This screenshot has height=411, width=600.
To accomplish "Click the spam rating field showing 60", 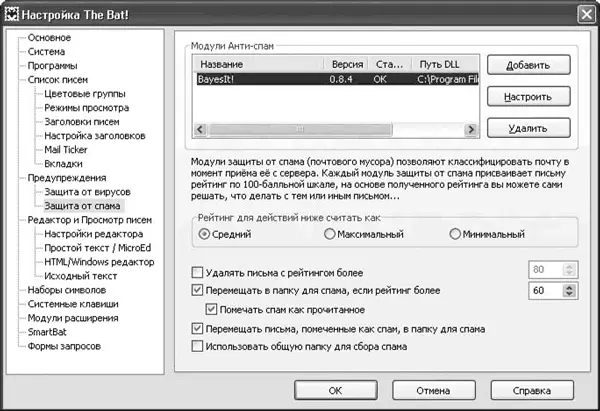I will (x=546, y=290).
